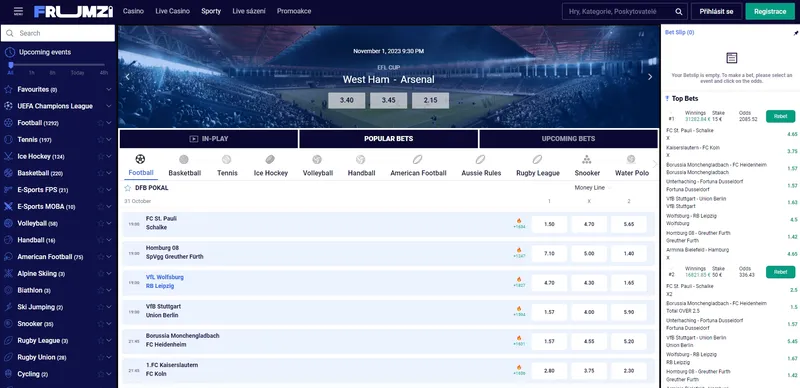800x388 pixels.
Task: Select the Basketball sport tab
Action: 184,165
